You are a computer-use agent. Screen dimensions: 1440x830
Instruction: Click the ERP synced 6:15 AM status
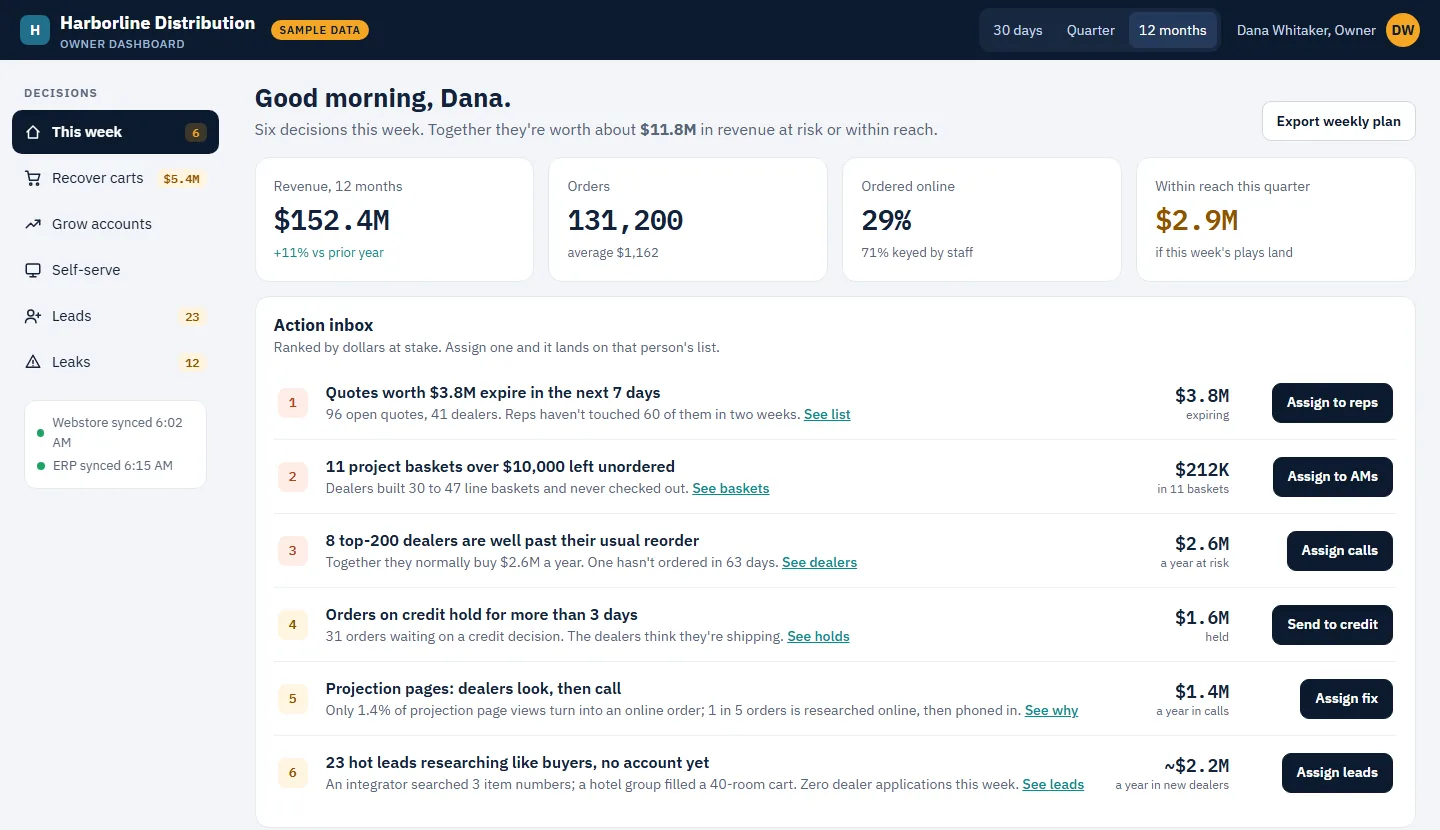tap(112, 465)
